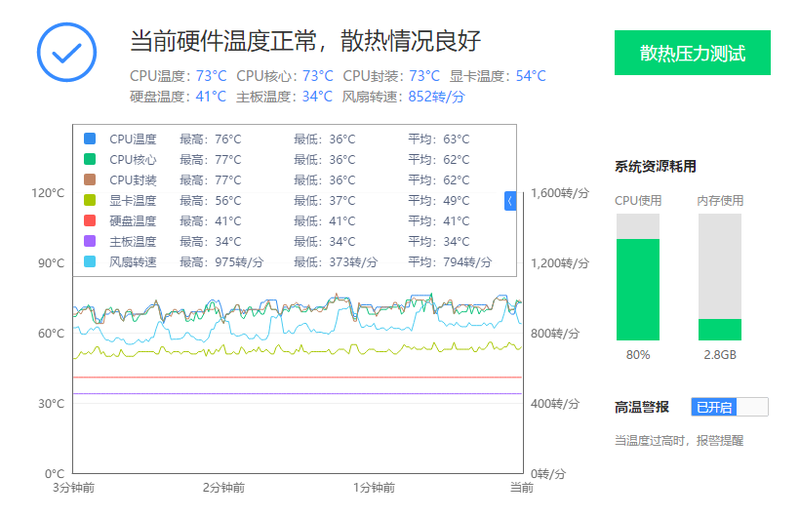Click the CPU封装 brown legend swatch
The height and width of the screenshot is (517, 800).
pos(89,180)
